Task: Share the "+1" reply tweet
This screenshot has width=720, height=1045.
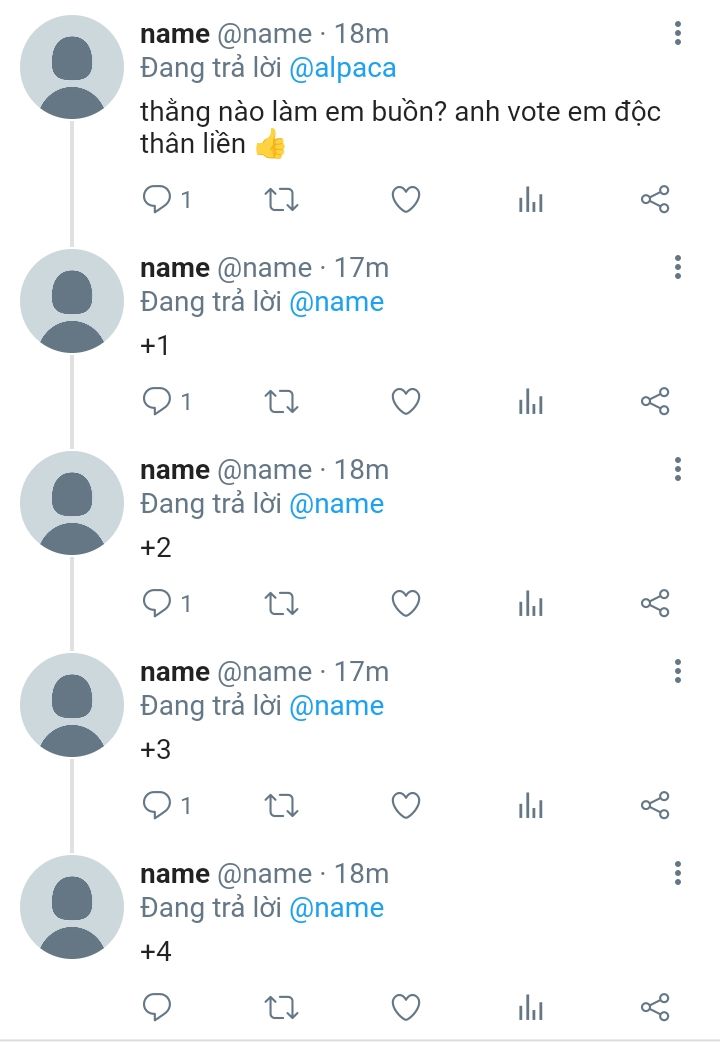Action: pyautogui.click(x=654, y=402)
